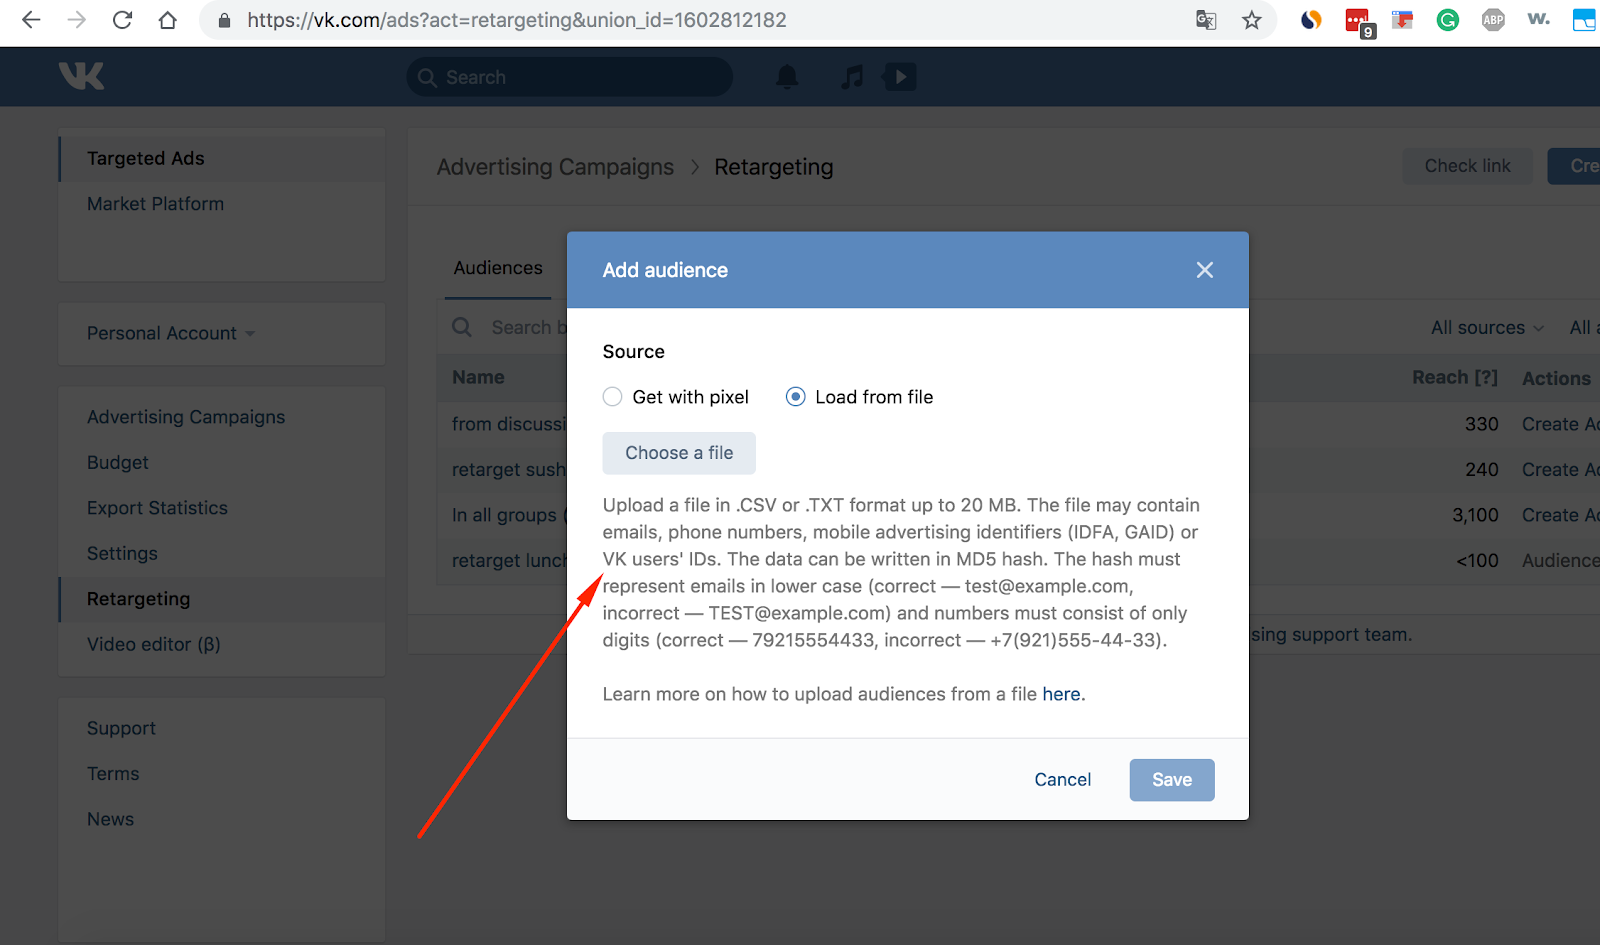Cancel the Add audience dialog
The image size is (1600, 945).
[x=1063, y=780]
